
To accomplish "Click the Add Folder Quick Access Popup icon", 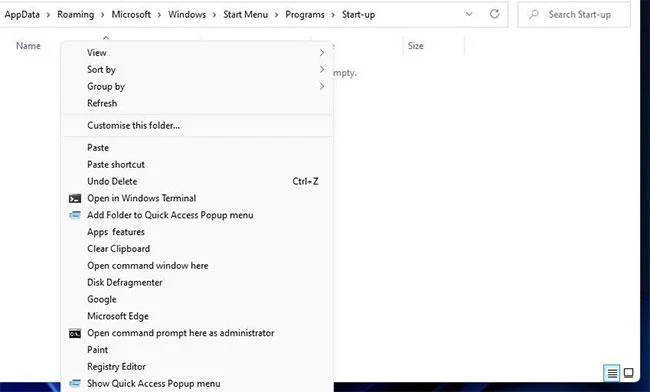I will (75, 215).
